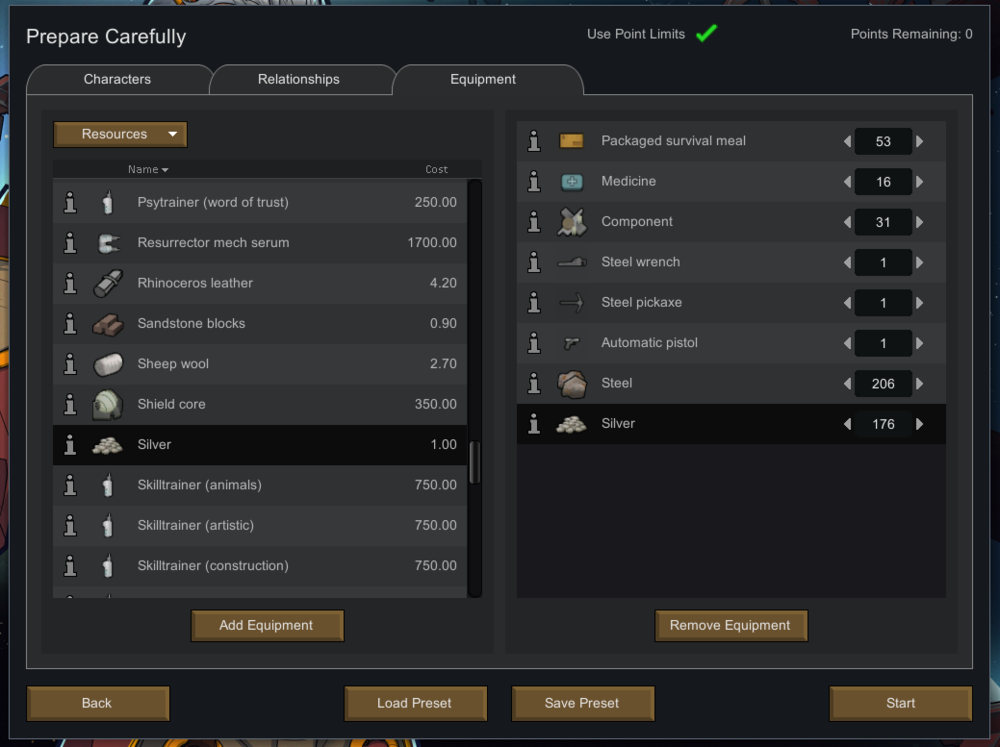Switch to the Characters tab
The width and height of the screenshot is (1000, 747).
118,79
